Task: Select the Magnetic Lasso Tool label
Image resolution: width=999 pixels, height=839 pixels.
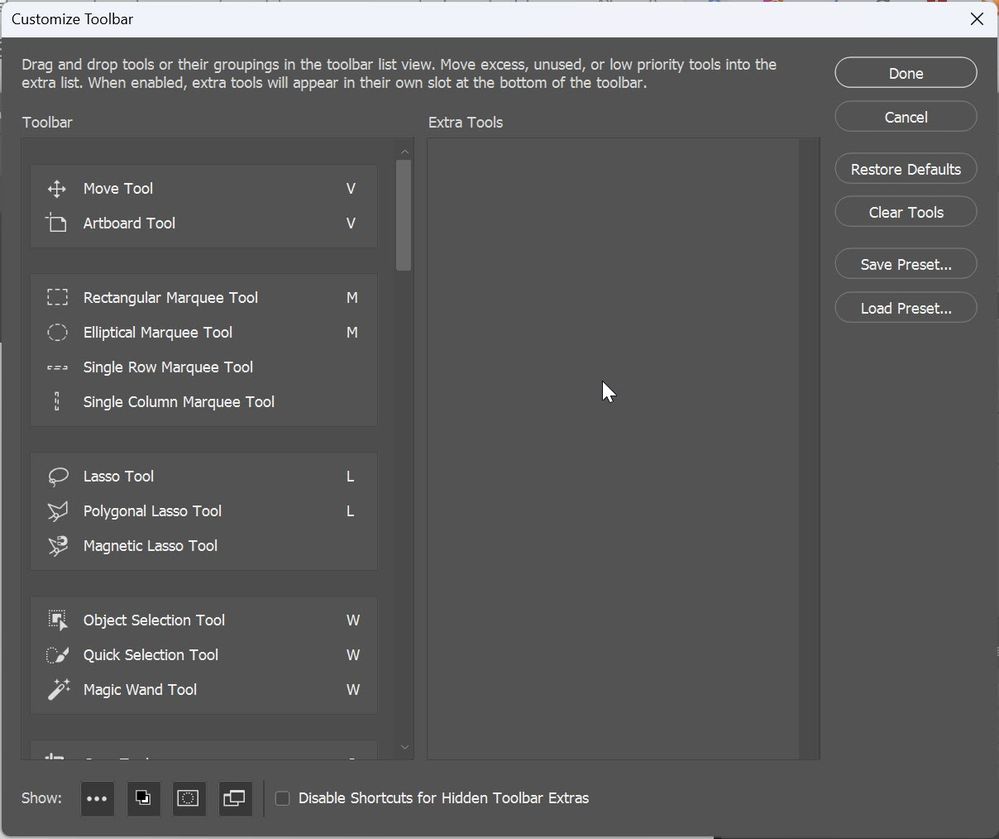Action: pos(150,546)
